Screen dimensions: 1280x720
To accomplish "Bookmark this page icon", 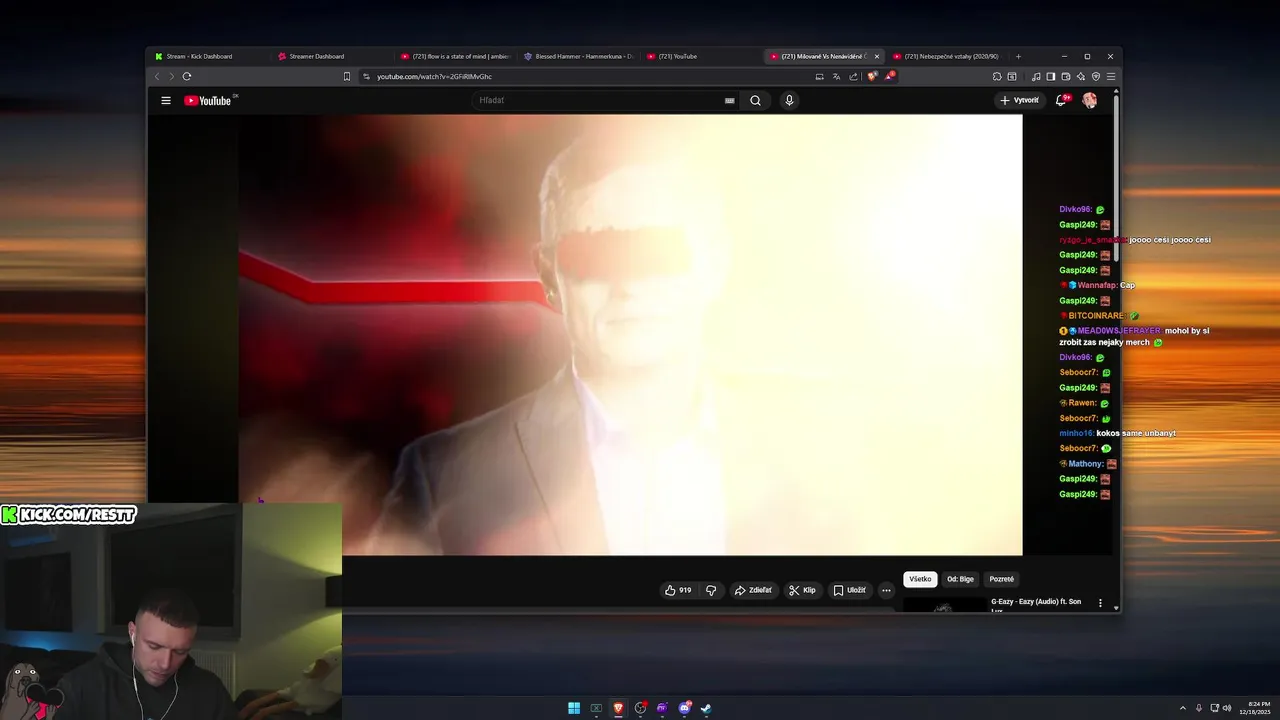I will click(347, 76).
